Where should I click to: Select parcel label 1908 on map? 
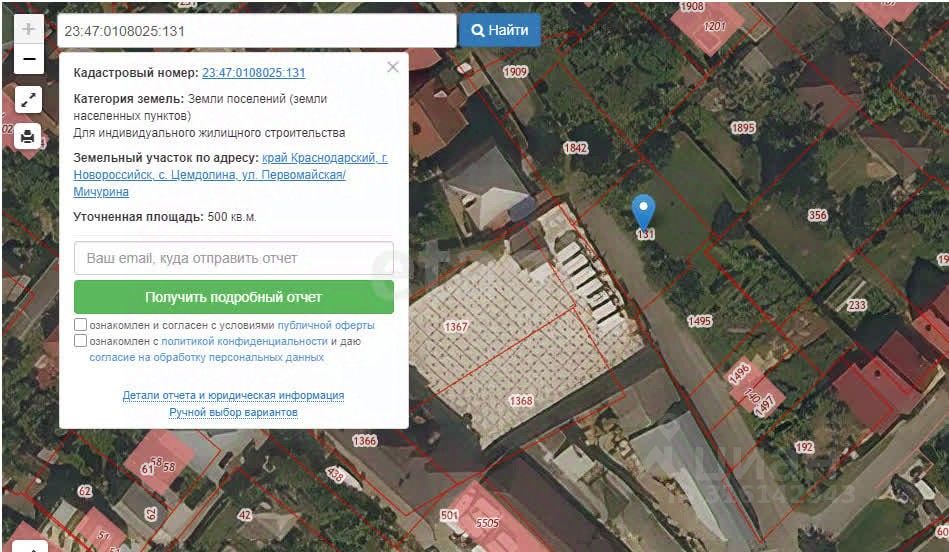(x=692, y=6)
